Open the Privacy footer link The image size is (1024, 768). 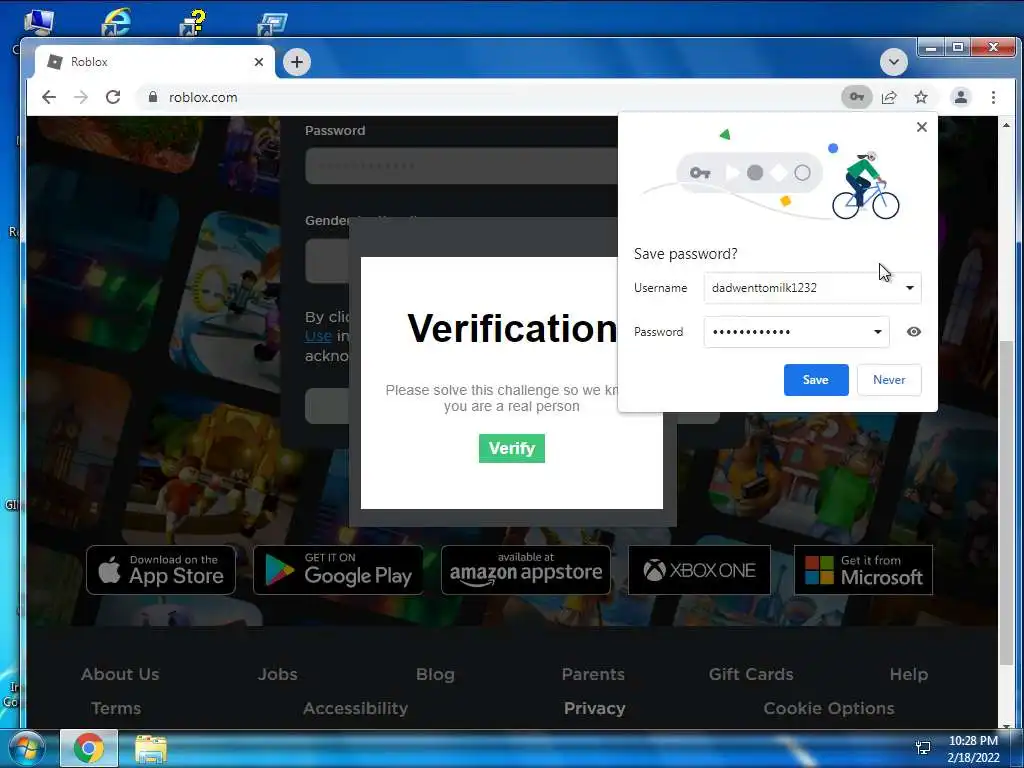tap(594, 709)
